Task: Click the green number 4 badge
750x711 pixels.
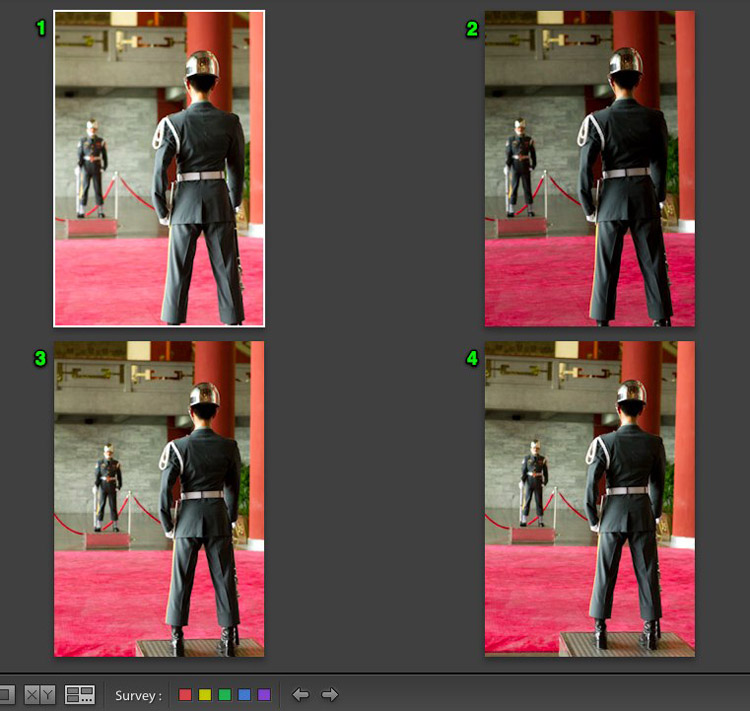Action: tap(472, 358)
